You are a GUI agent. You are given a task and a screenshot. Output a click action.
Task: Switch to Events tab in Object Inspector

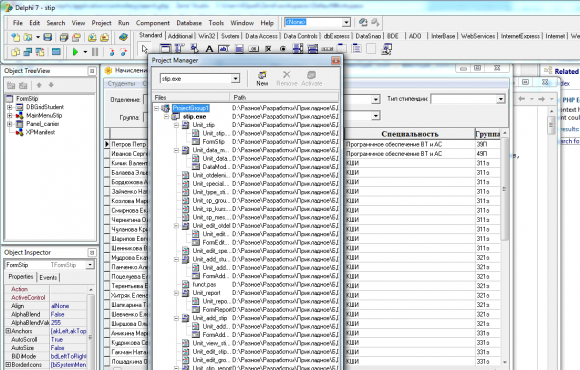click(x=48, y=277)
